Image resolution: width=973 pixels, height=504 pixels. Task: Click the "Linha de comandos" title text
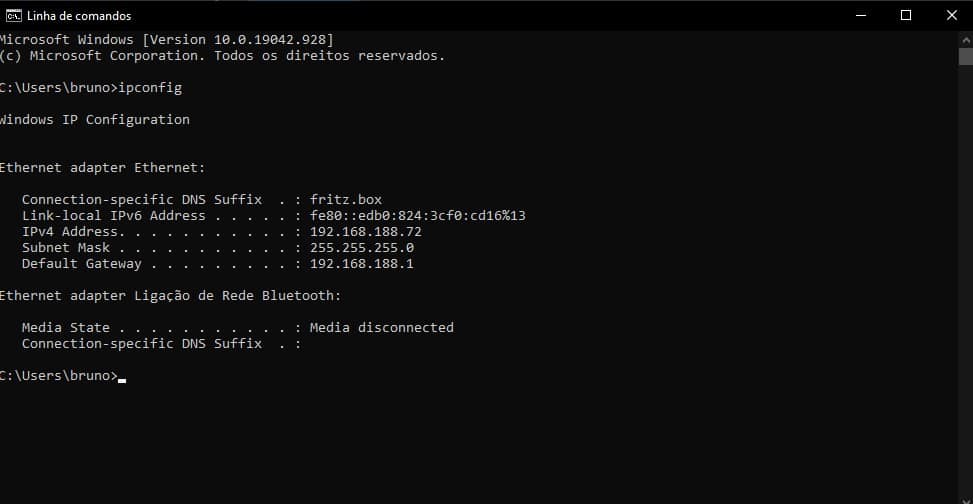pyautogui.click(x=79, y=16)
